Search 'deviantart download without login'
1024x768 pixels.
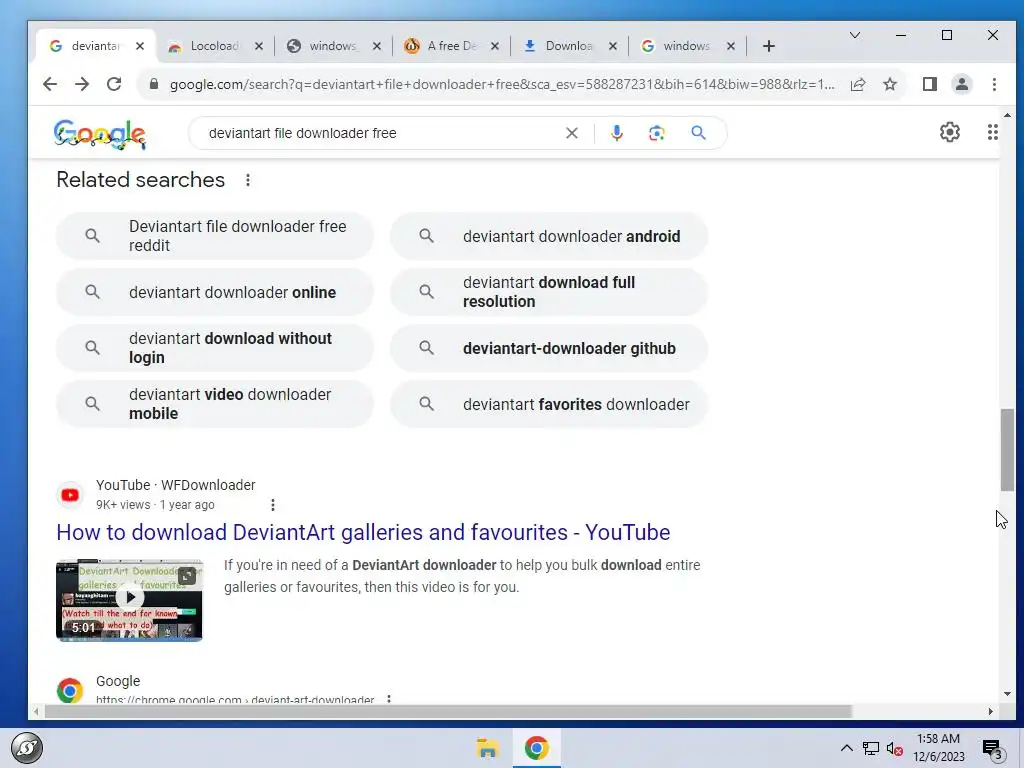click(x=215, y=348)
